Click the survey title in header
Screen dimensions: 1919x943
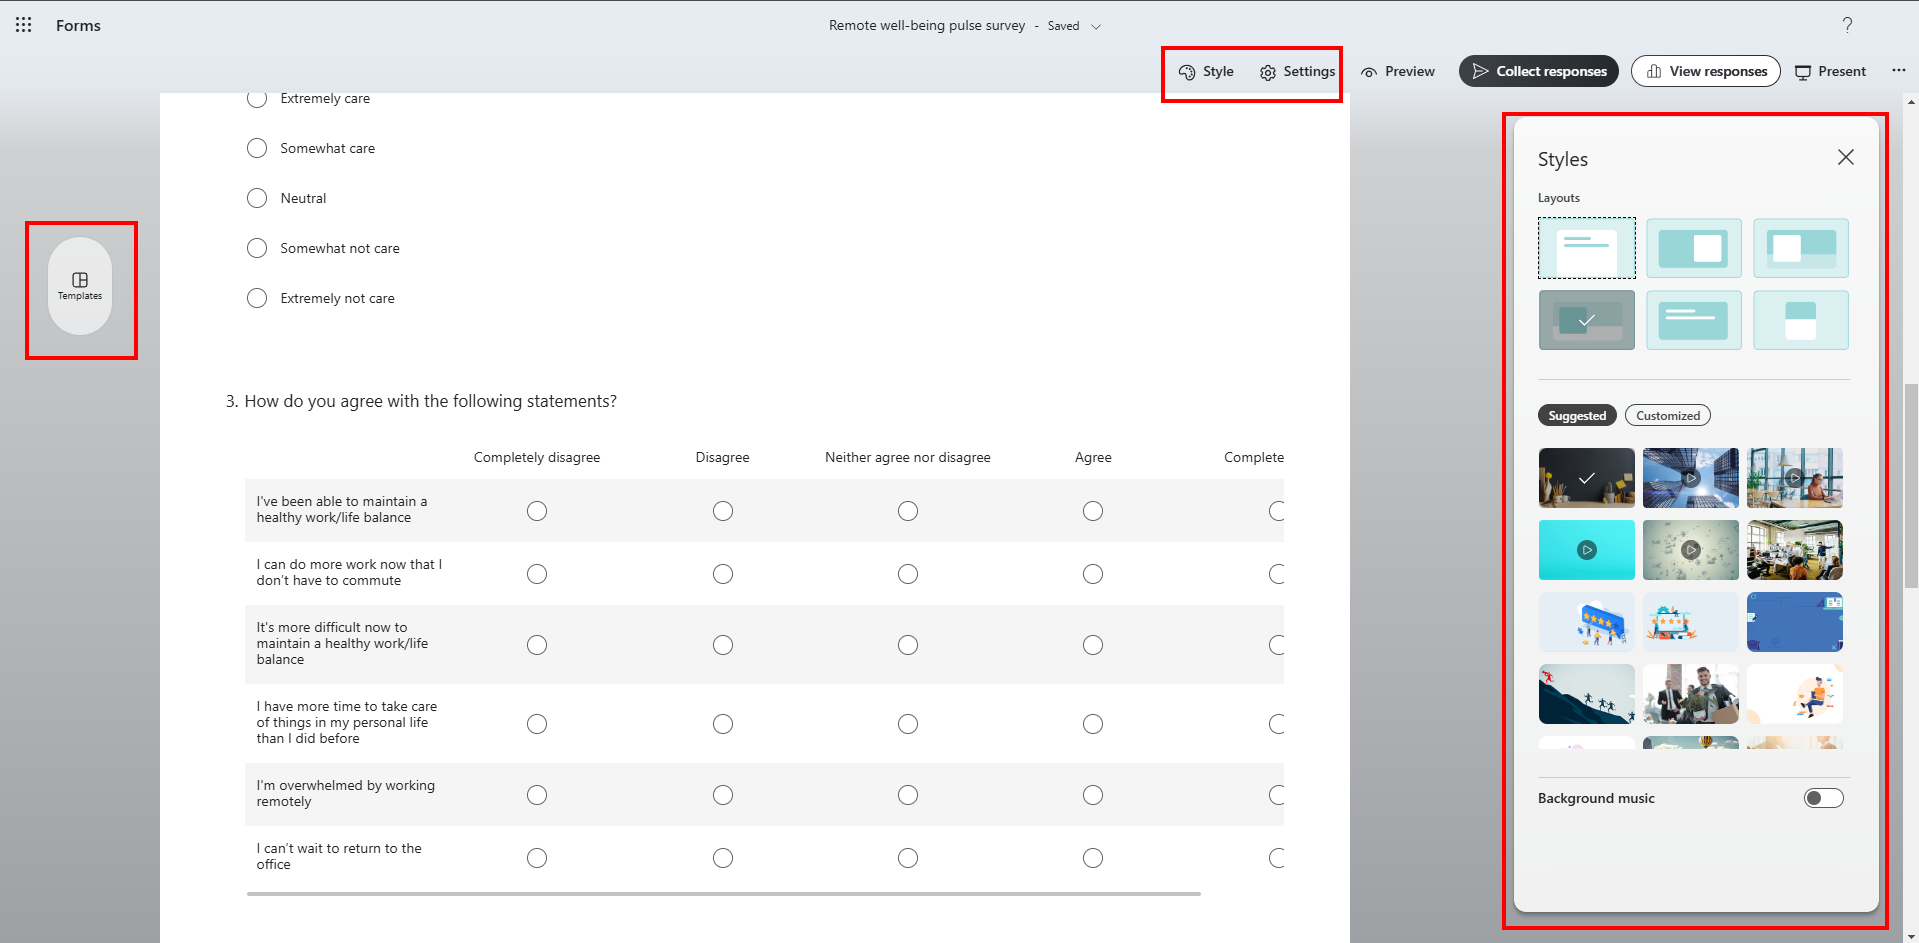927,26
